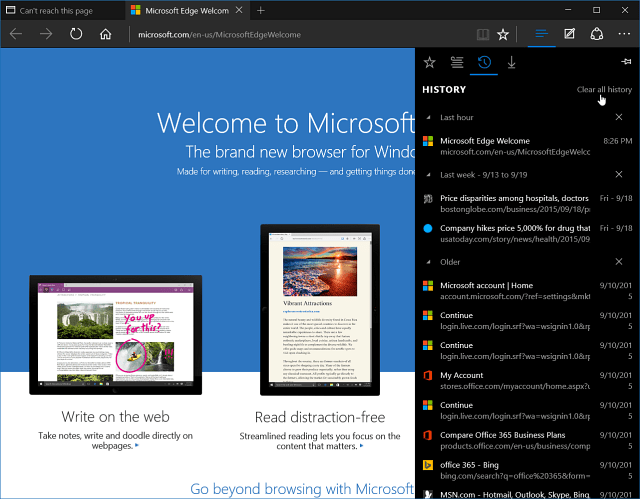640x499 pixels.
Task: Open Microsoft Edge Welcome history entry
Action: [527, 146]
